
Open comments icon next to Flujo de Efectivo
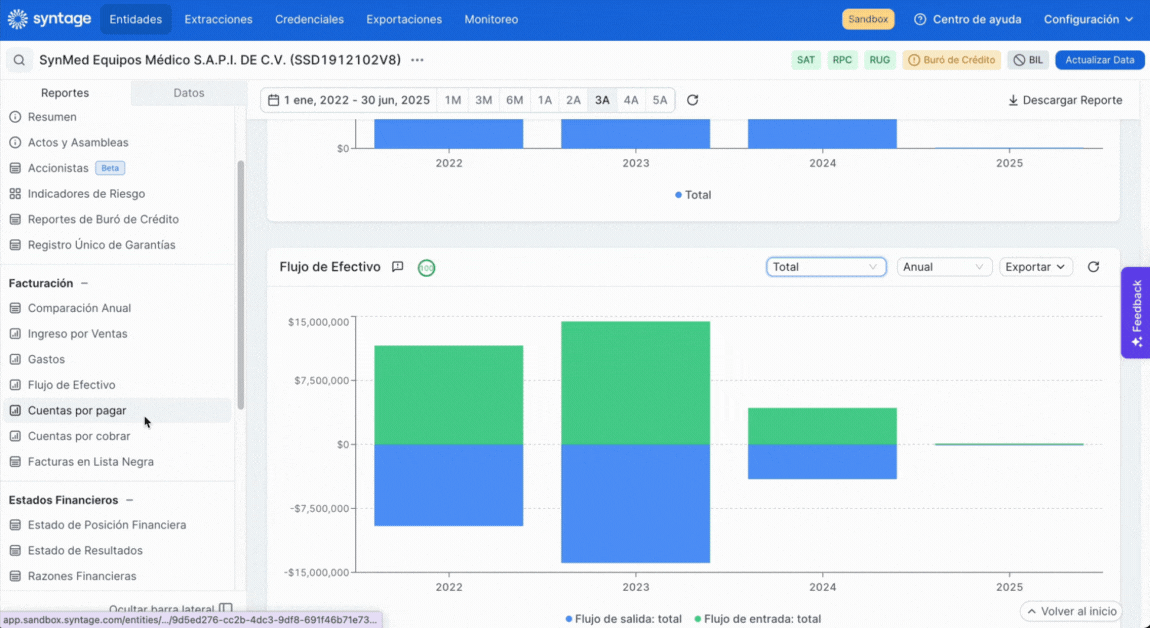tap(398, 267)
